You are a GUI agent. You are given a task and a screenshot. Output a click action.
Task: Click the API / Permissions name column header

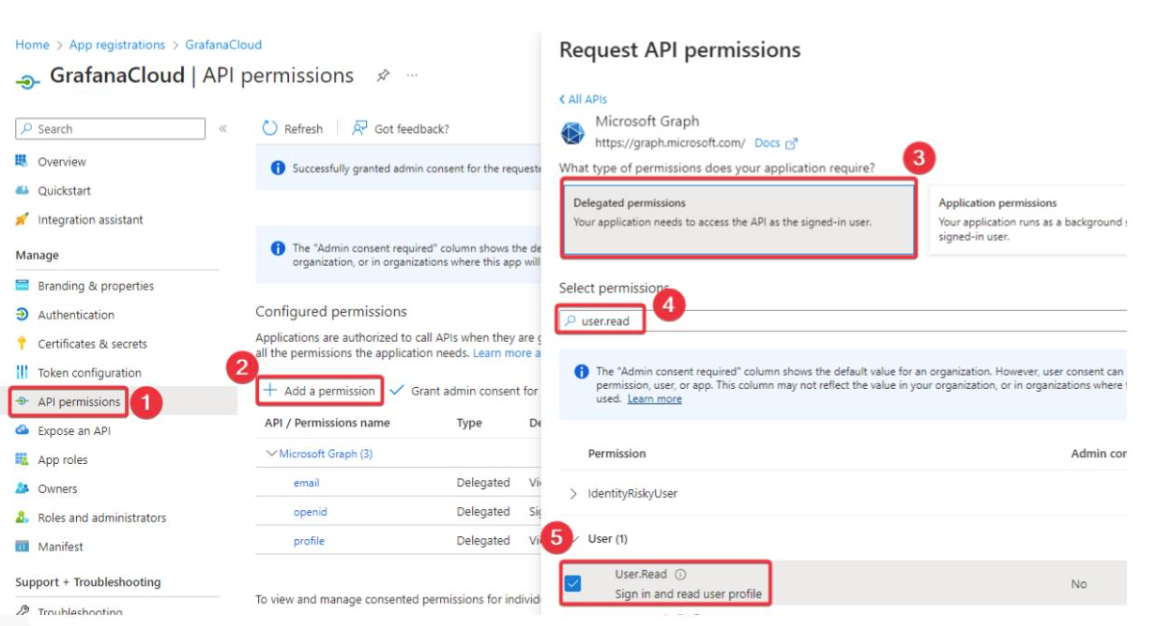(x=327, y=423)
